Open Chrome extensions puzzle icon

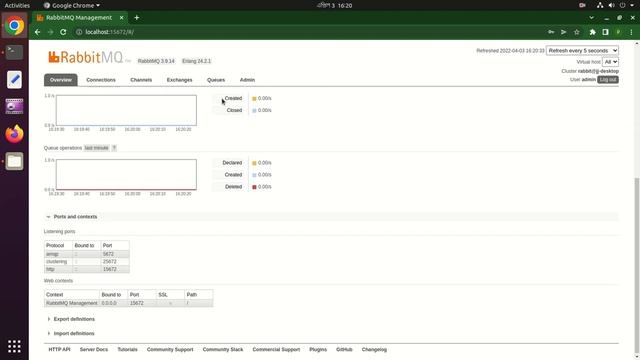coord(592,32)
